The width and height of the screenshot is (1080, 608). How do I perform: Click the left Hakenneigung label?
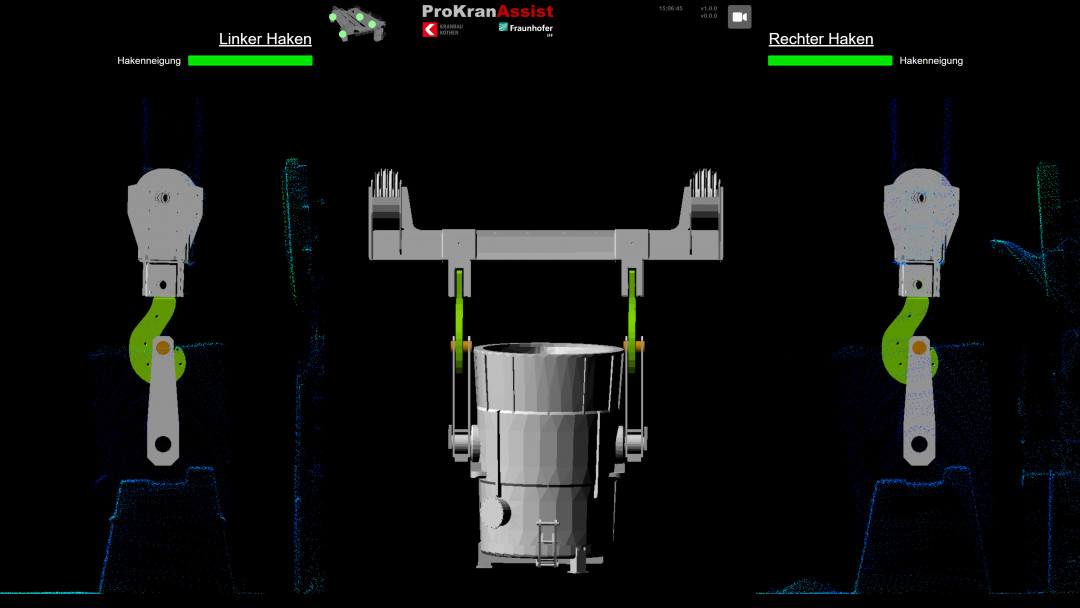pos(149,61)
